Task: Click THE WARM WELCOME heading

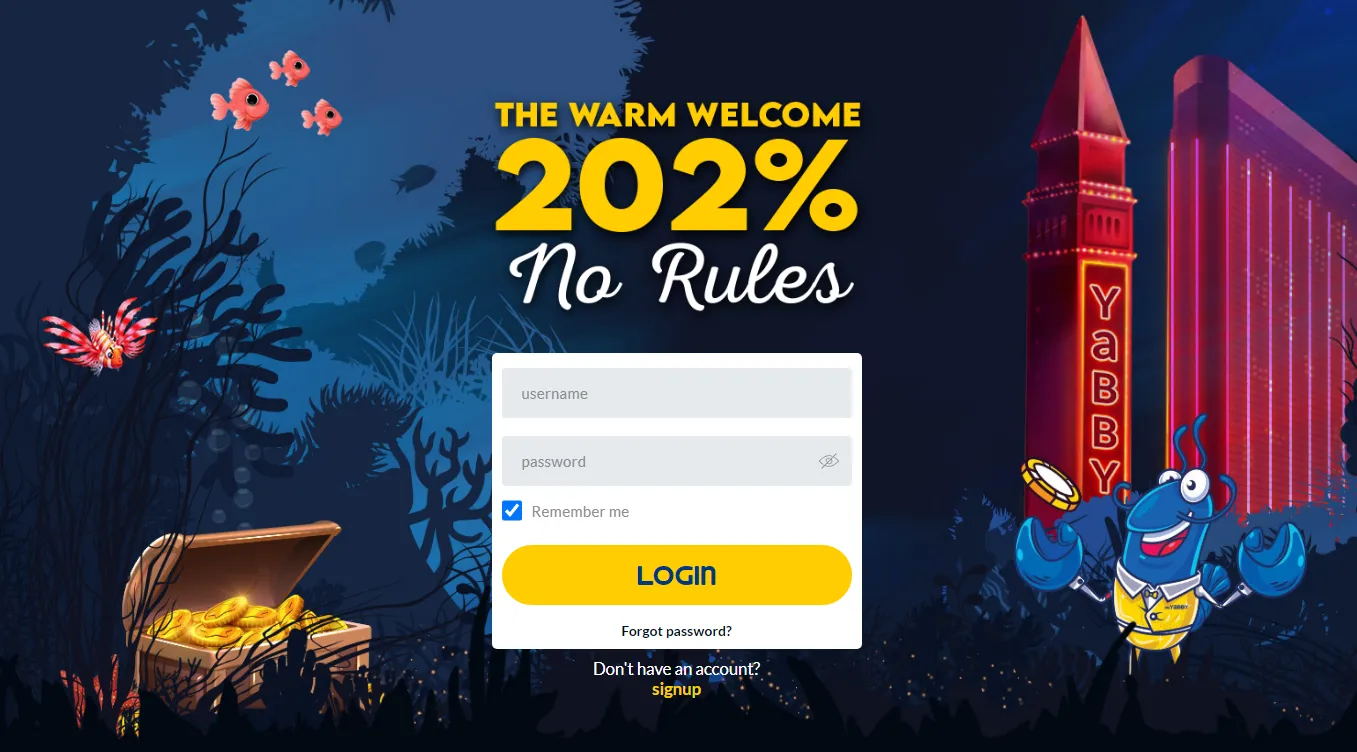Action: (678, 114)
